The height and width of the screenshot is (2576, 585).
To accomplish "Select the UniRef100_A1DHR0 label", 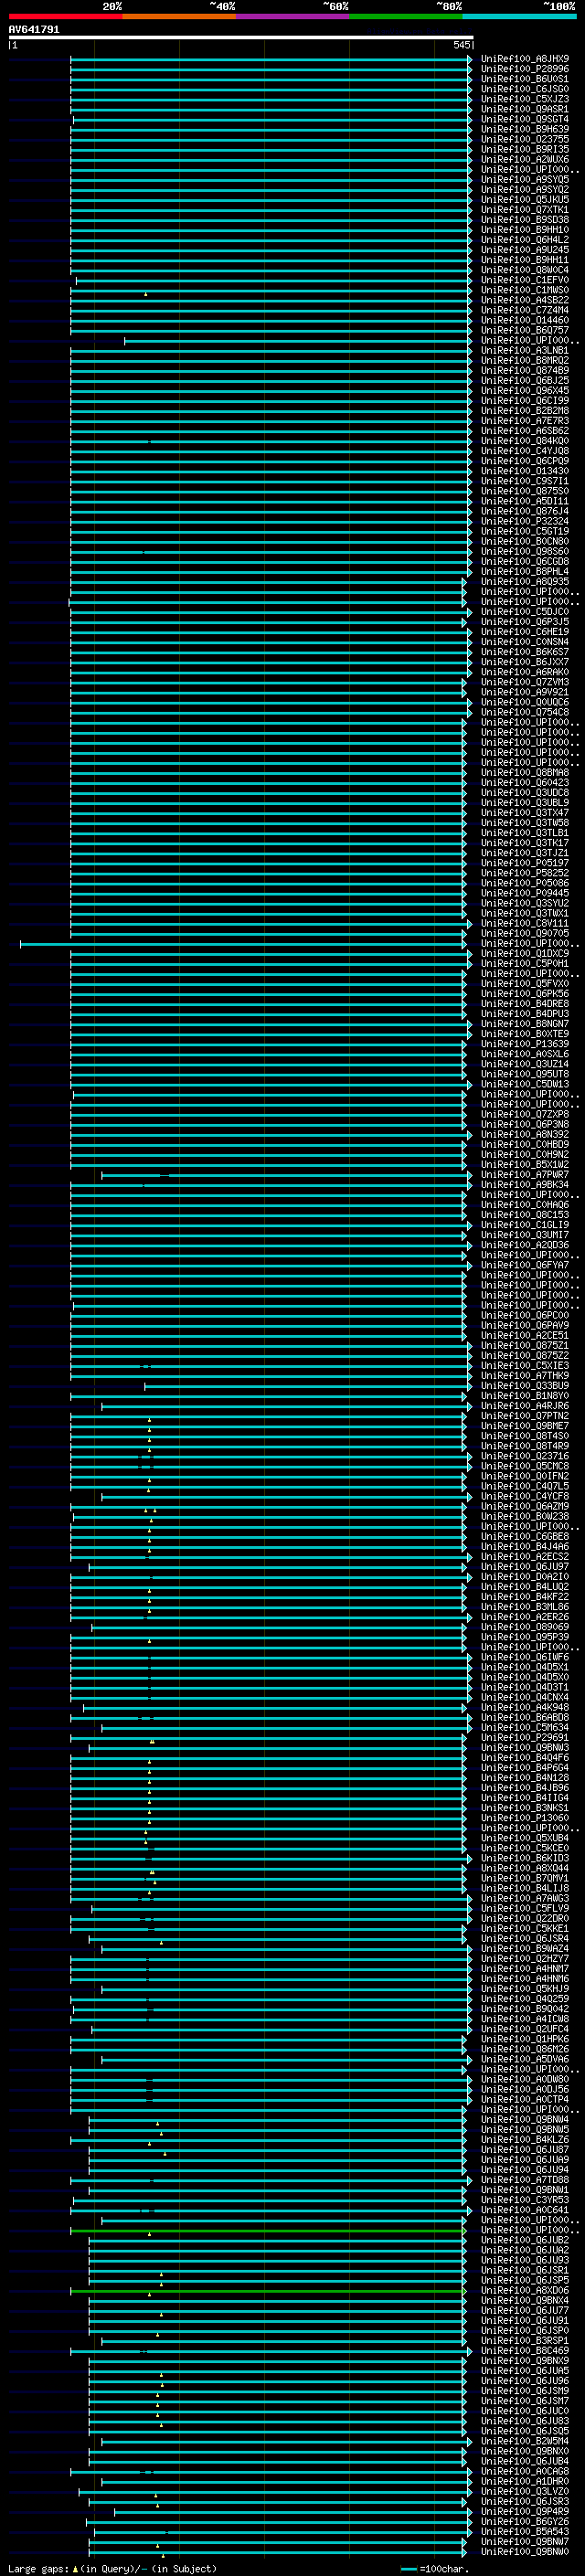I will 524,2481.
